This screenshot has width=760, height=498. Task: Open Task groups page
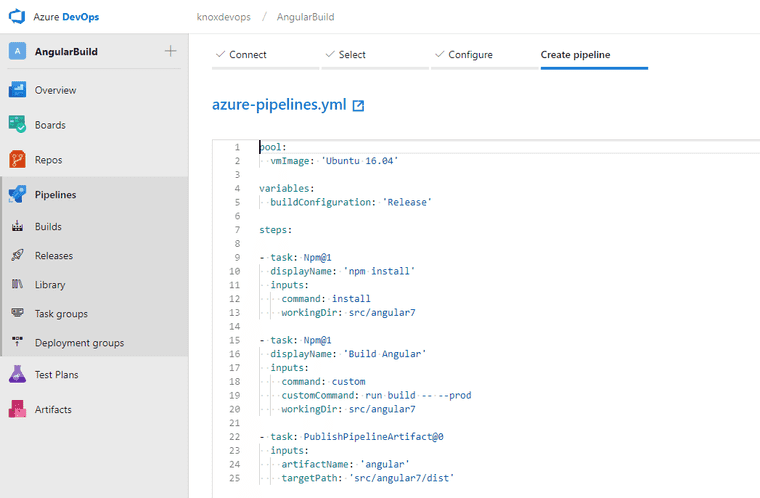click(61, 314)
